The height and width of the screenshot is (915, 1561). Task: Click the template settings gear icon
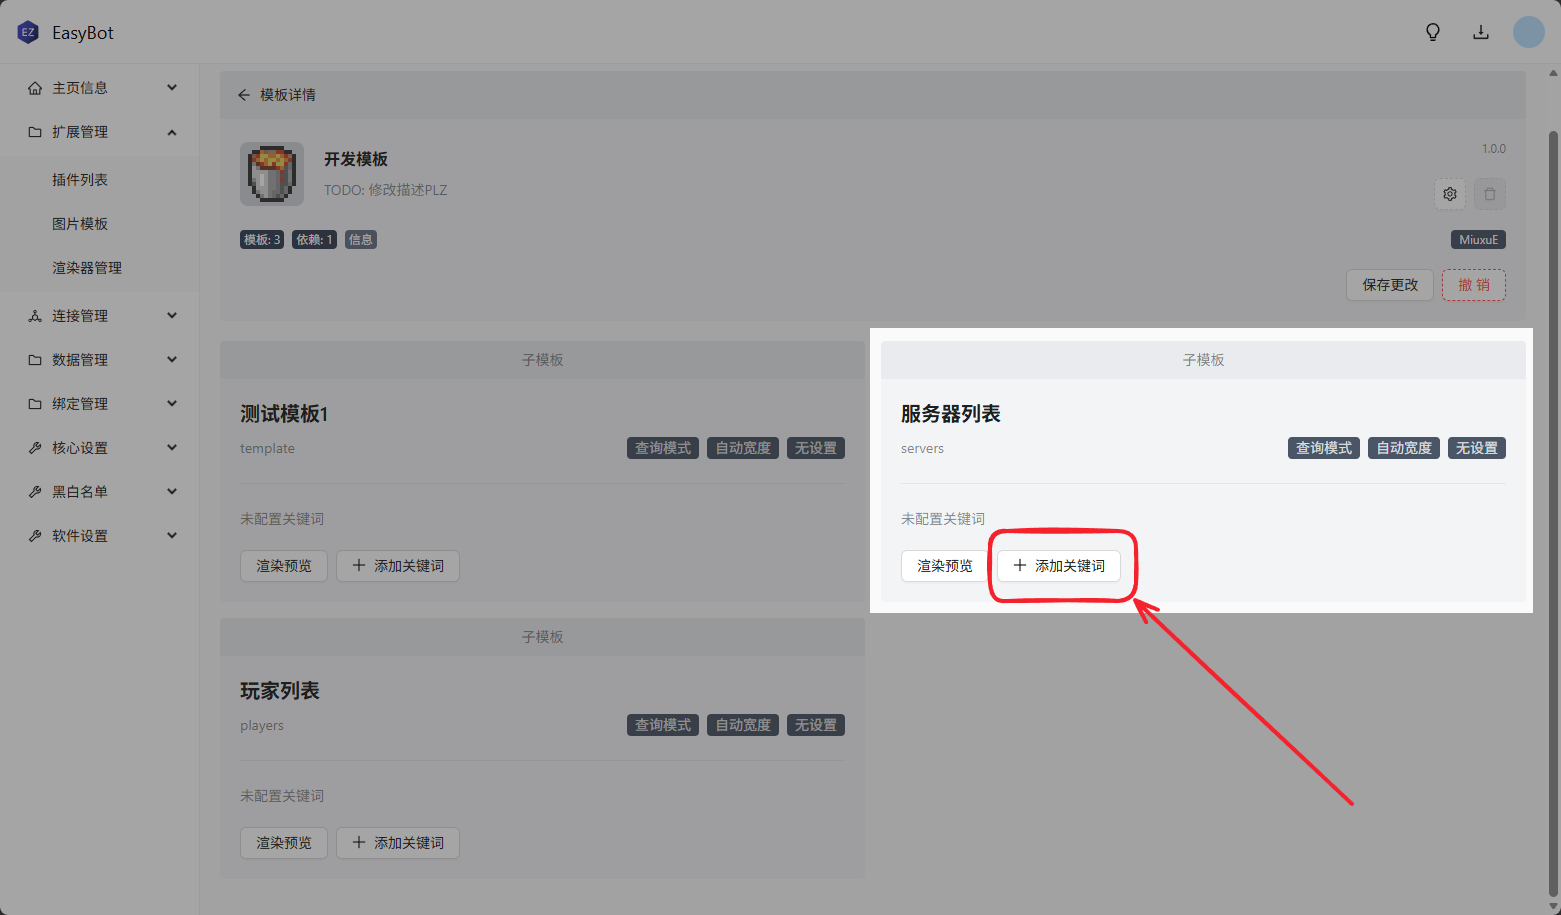[x=1449, y=194]
